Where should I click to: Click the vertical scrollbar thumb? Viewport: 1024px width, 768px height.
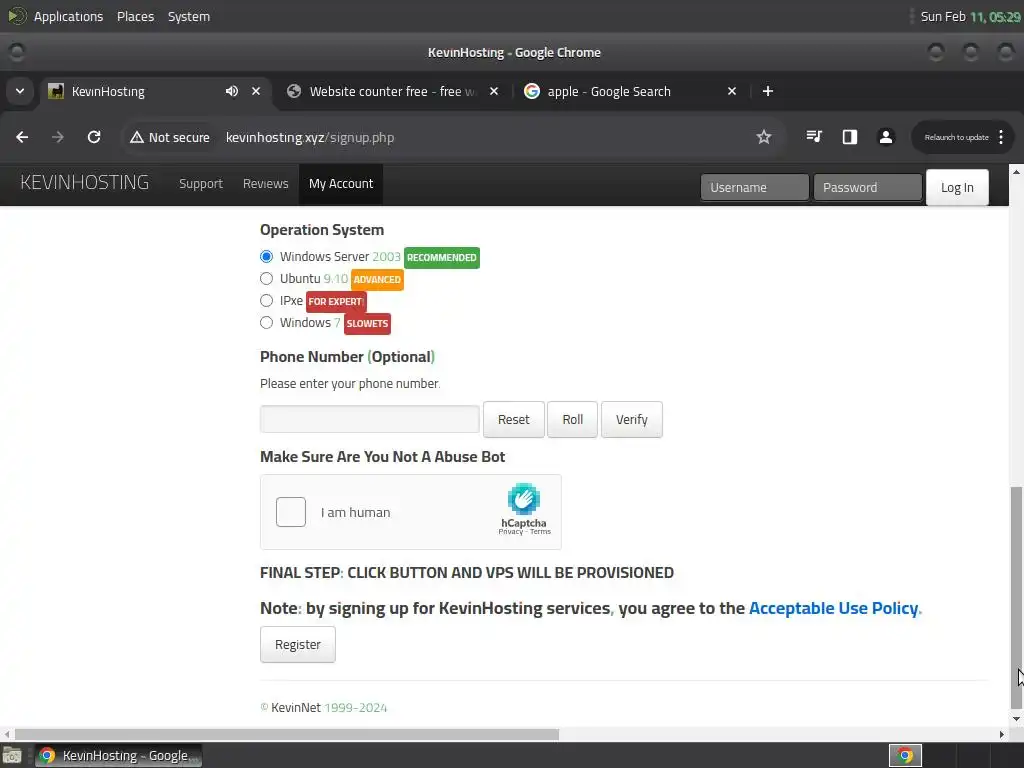click(1016, 597)
